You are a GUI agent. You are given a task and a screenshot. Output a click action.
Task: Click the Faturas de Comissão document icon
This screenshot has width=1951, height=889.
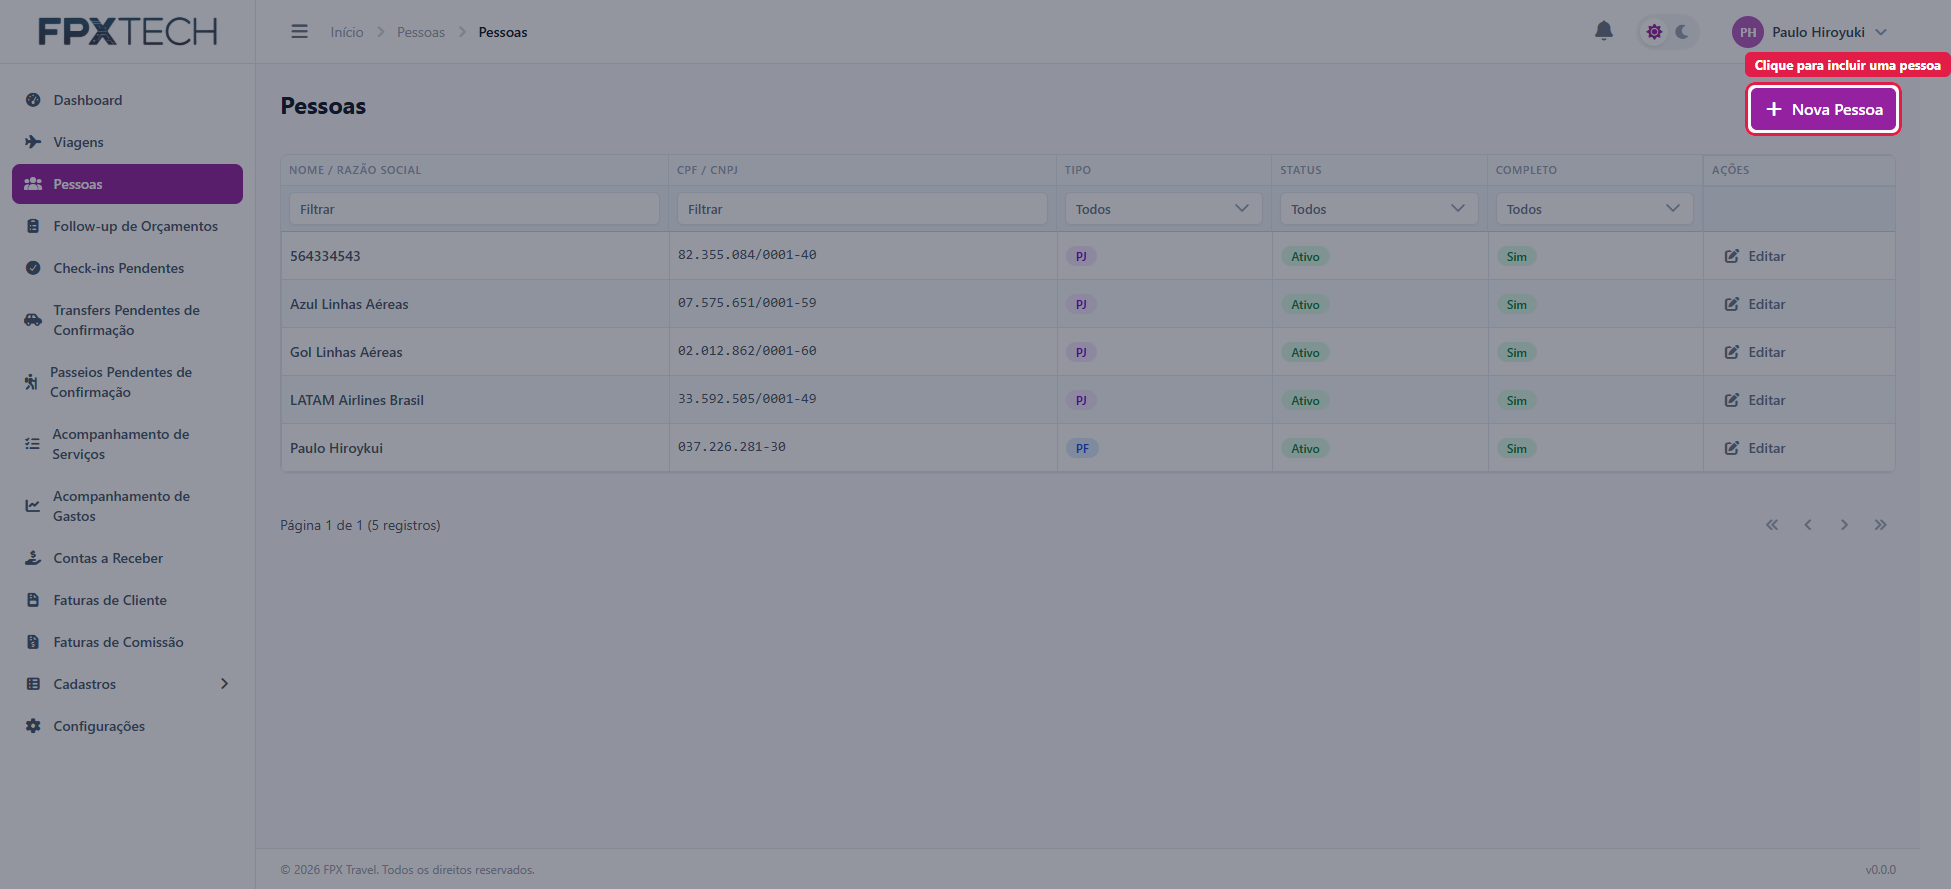point(33,642)
